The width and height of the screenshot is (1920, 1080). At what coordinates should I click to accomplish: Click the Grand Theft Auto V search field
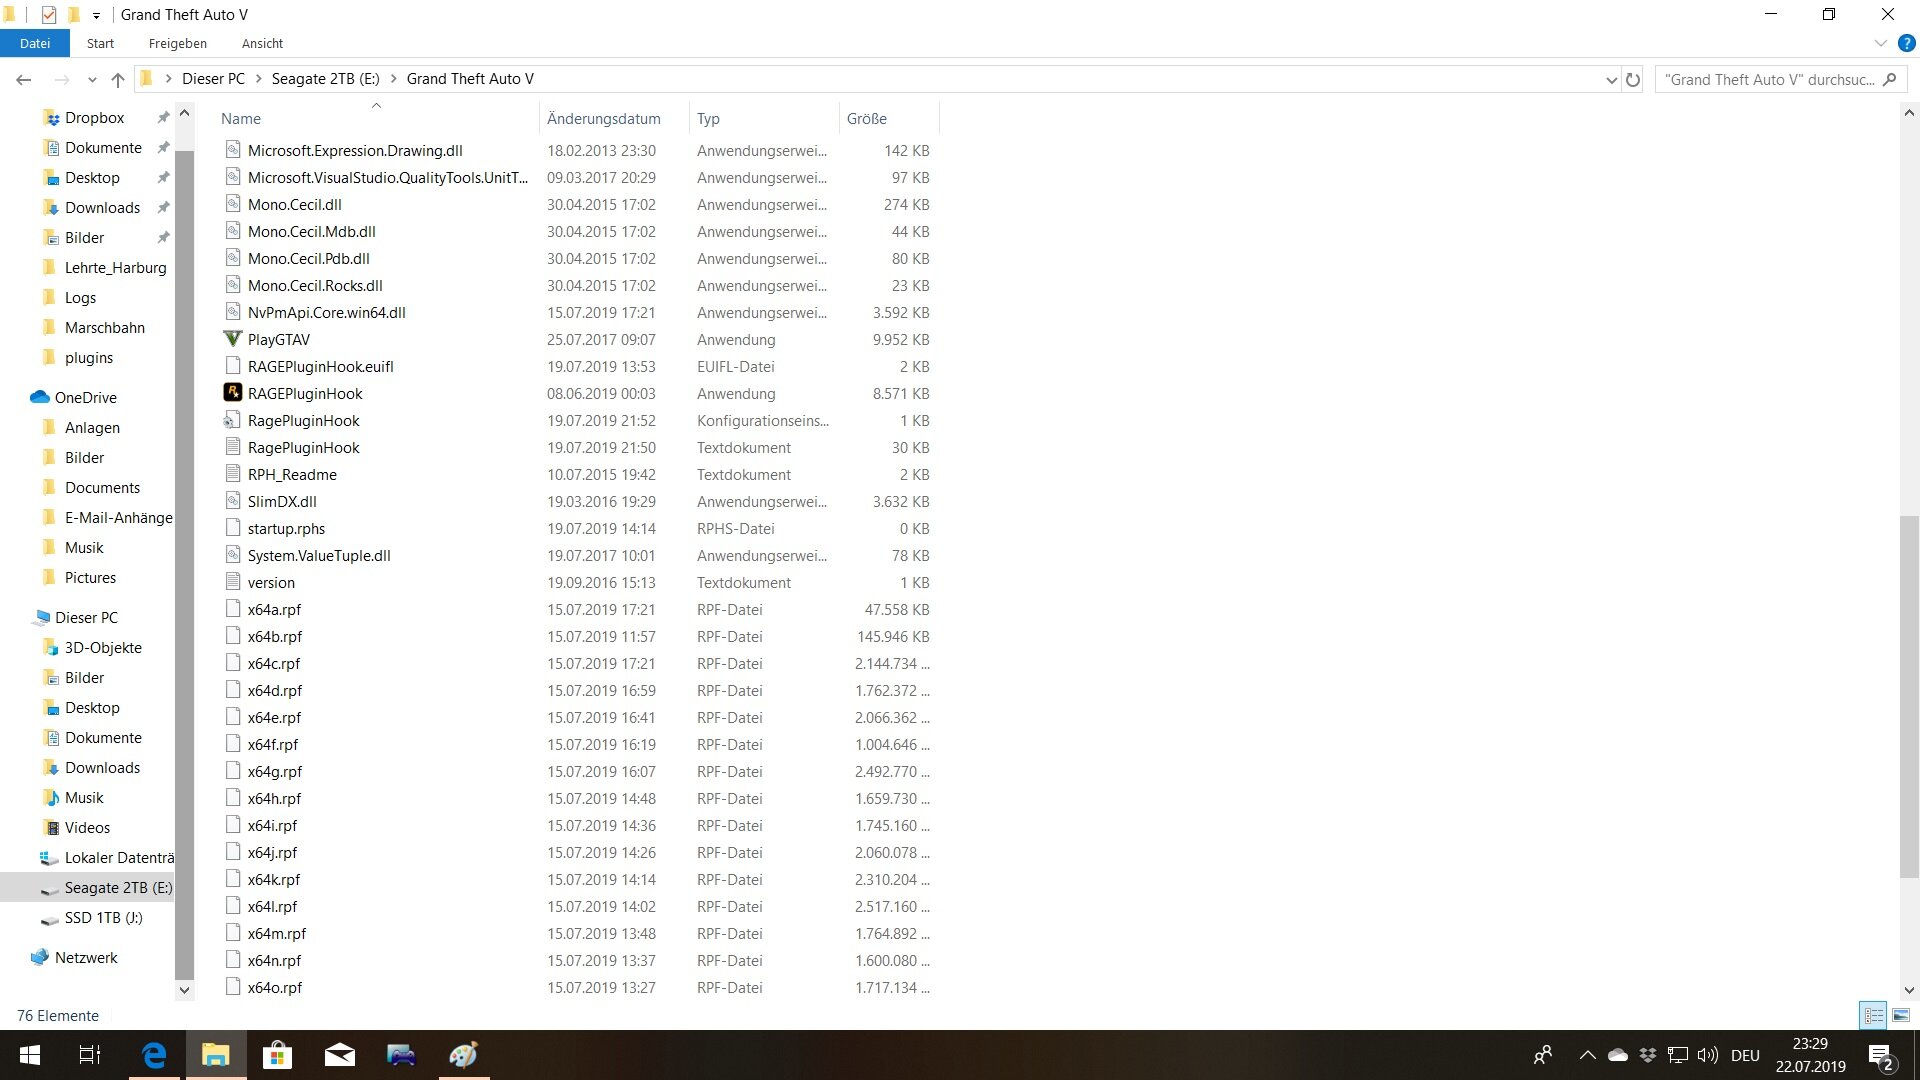(x=1770, y=79)
